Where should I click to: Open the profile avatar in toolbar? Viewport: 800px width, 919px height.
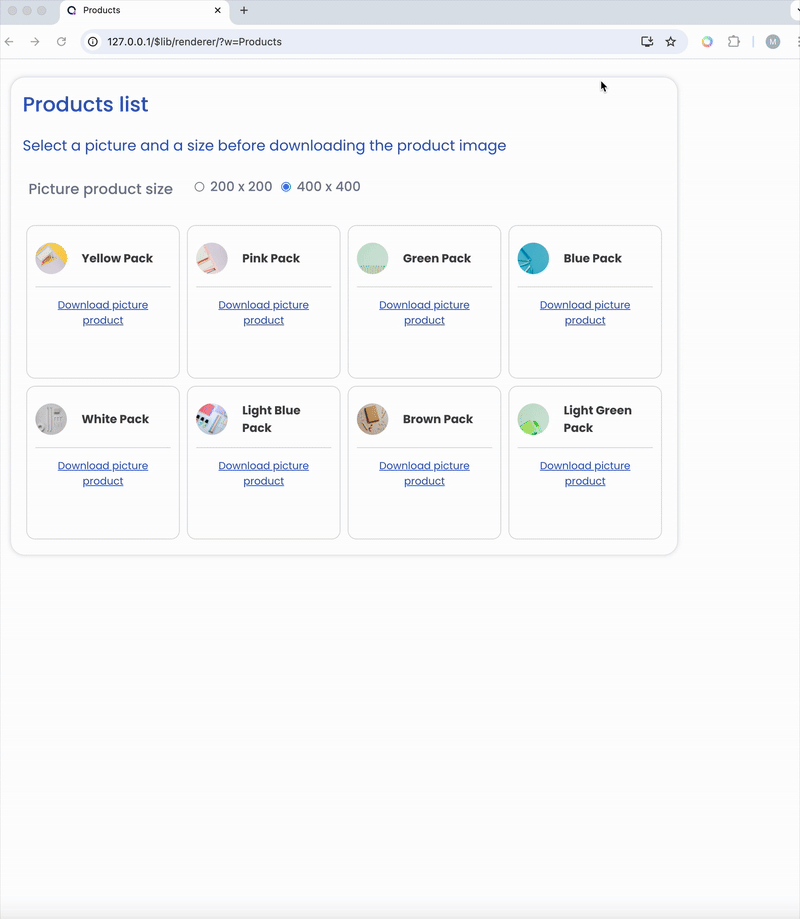click(x=772, y=42)
